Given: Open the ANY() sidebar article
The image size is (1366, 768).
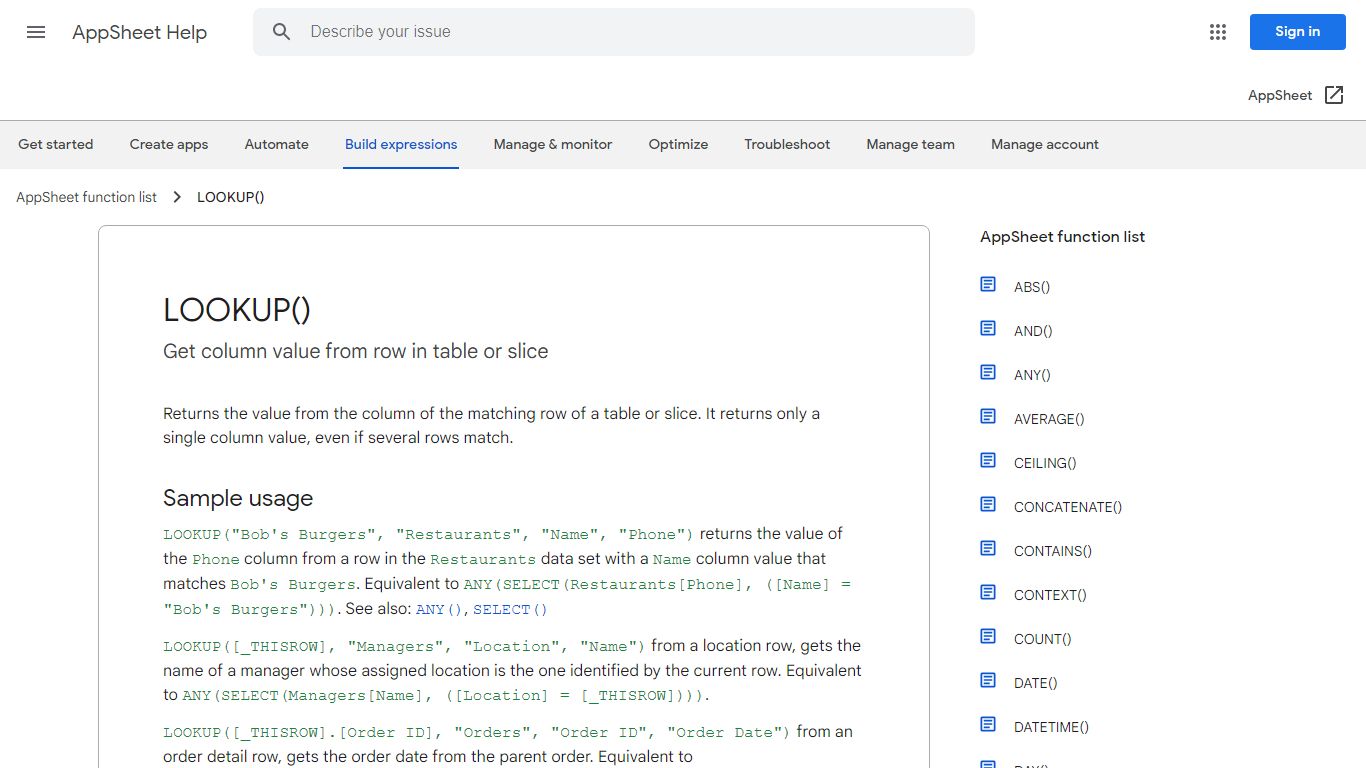Looking at the screenshot, I should click(1032, 375).
